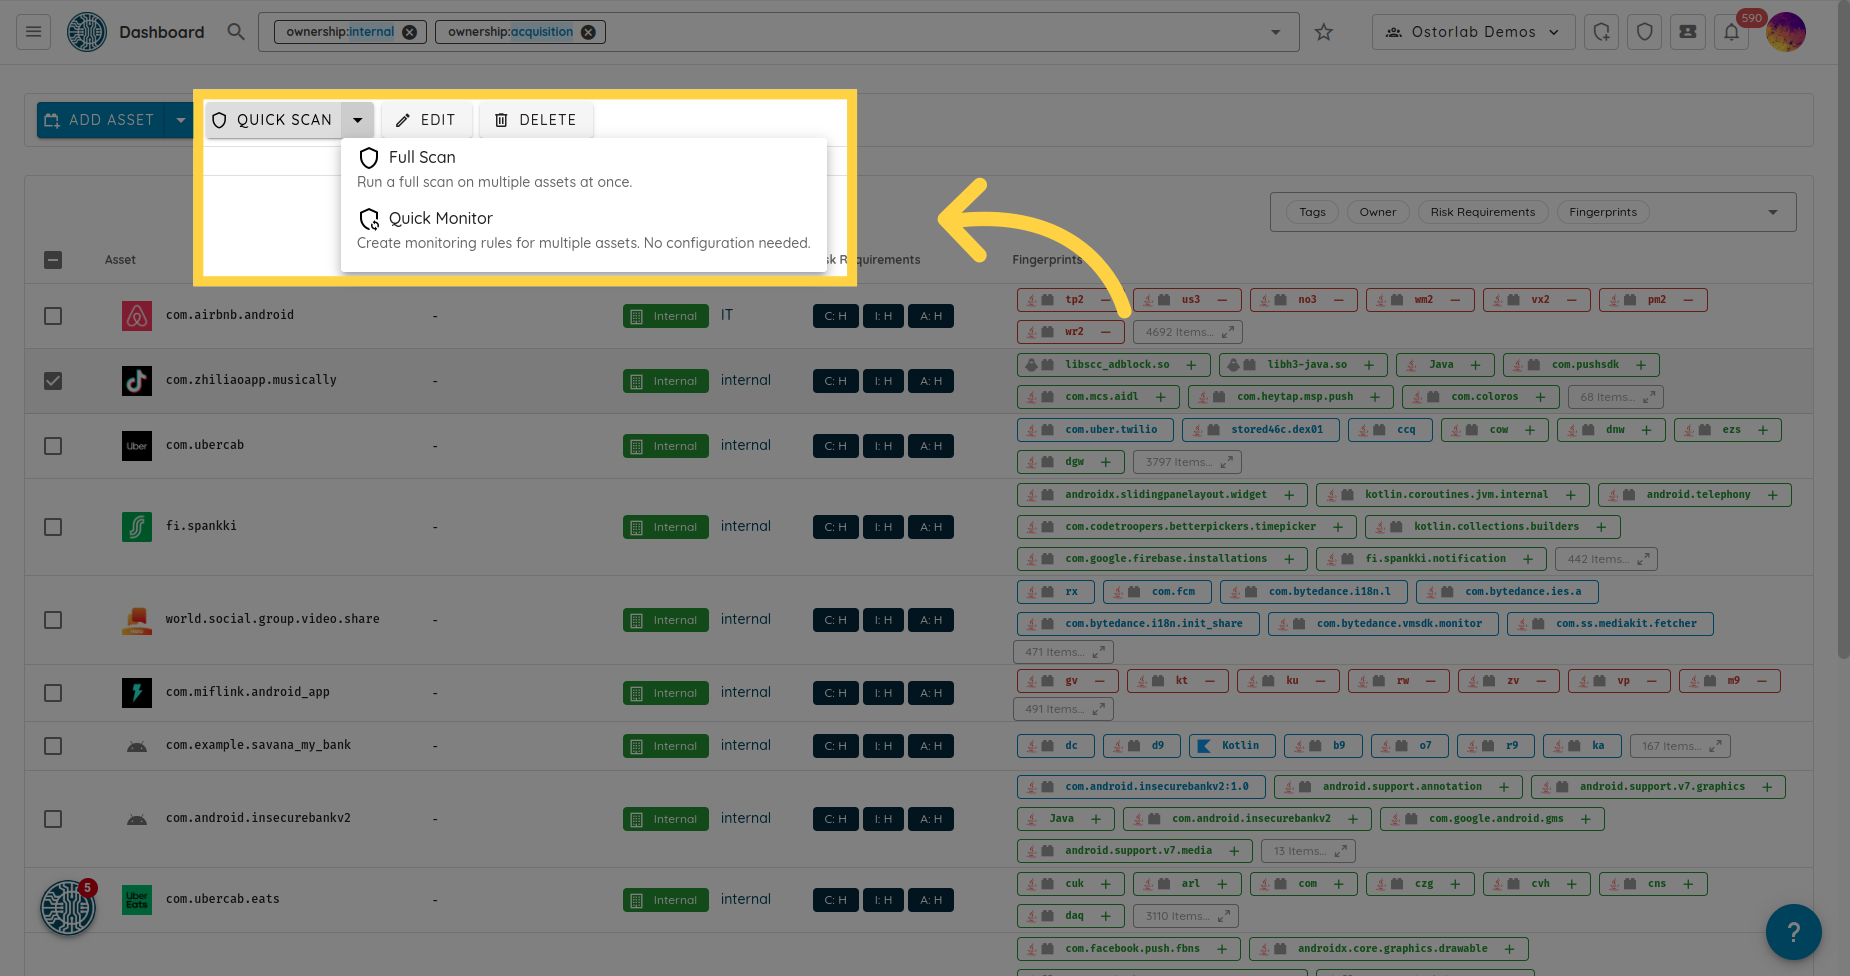The width and height of the screenshot is (1850, 976).
Task: Remove the ownership:acquisition filter chip
Action: tap(588, 32)
